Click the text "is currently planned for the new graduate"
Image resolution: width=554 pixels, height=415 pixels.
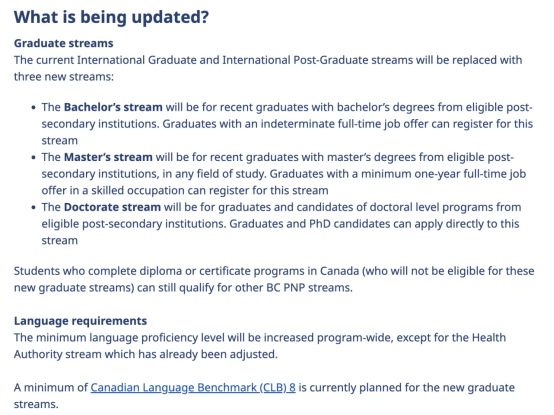(407, 388)
